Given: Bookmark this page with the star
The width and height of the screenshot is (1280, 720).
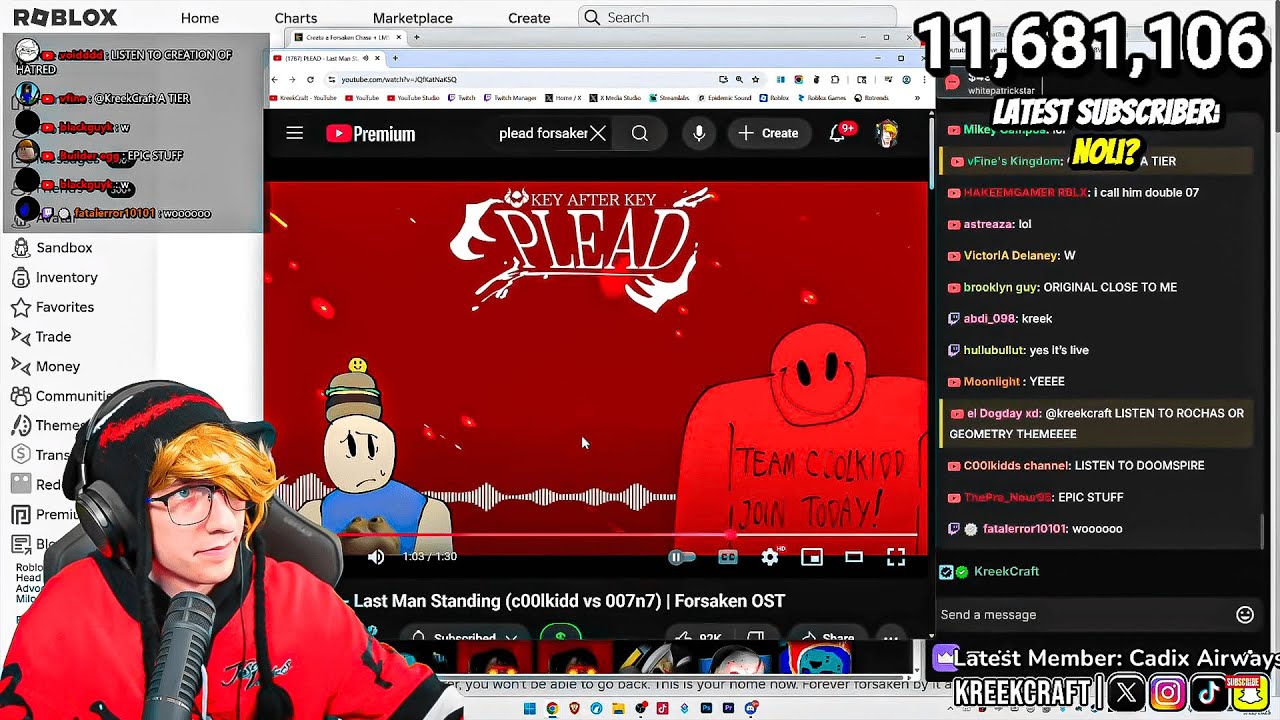Looking at the screenshot, I should point(755,79).
